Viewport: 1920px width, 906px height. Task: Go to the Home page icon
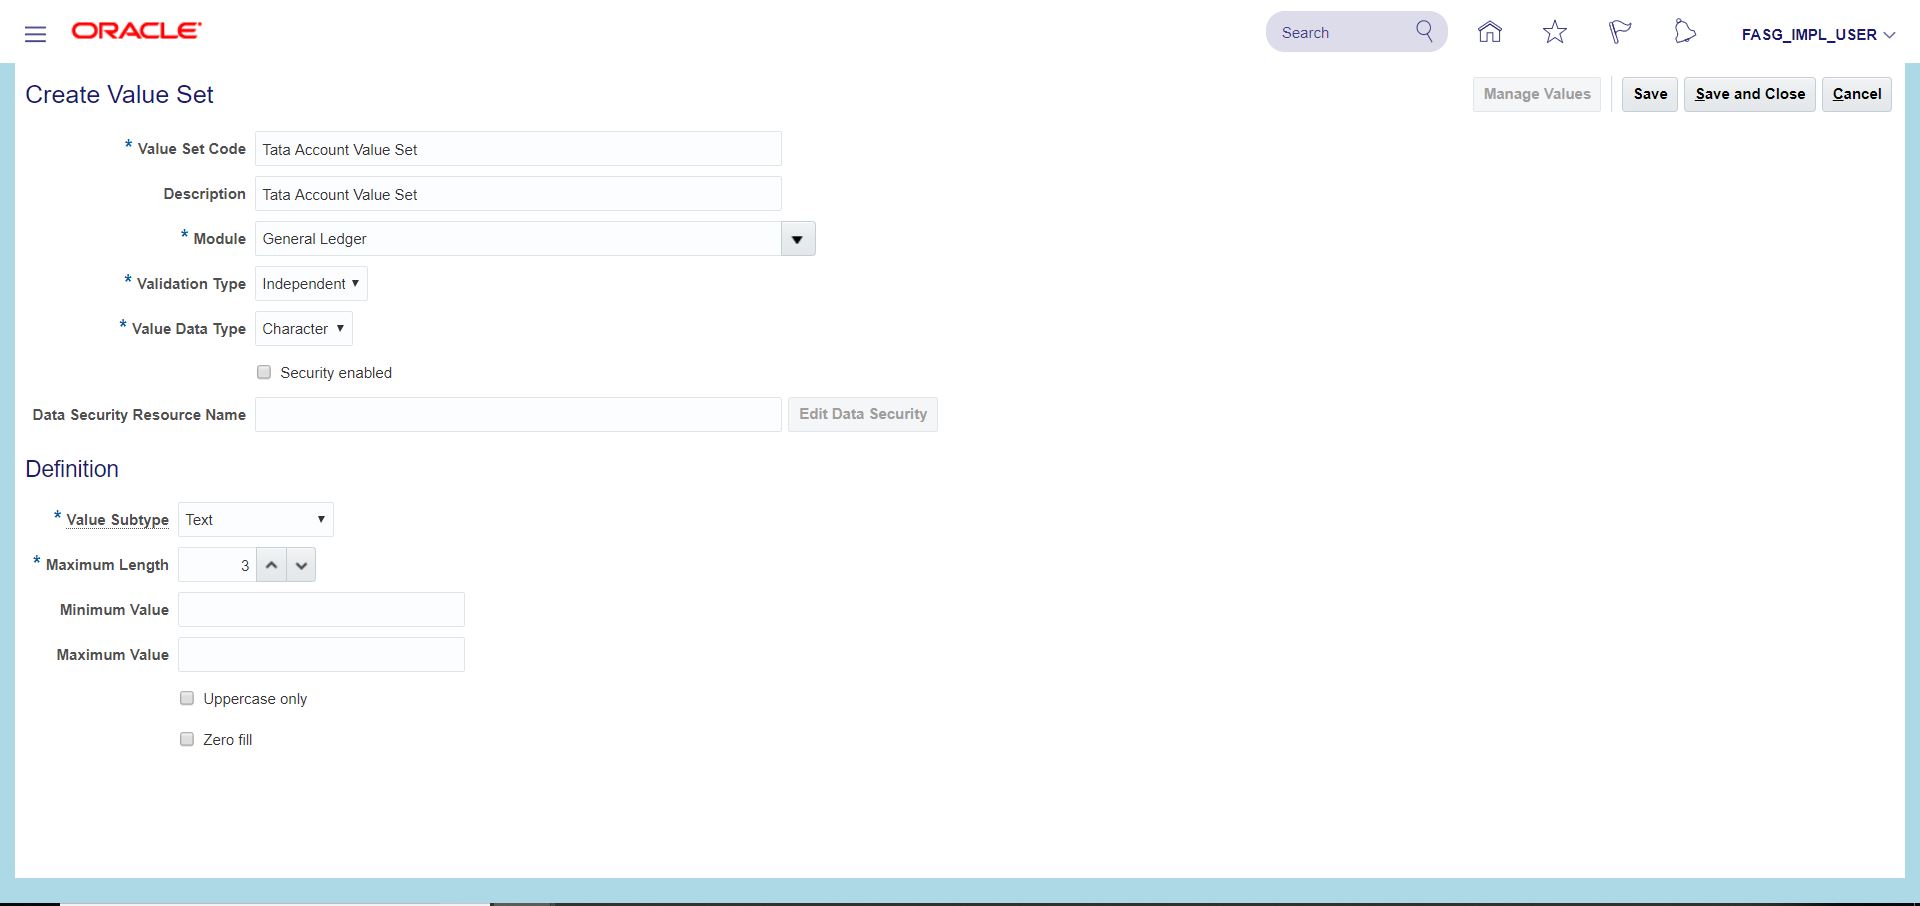(x=1489, y=32)
